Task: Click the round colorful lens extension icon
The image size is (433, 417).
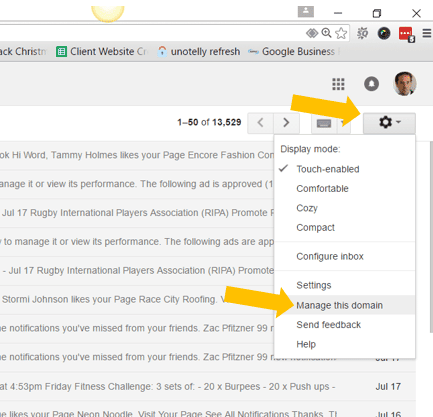Action: [x=384, y=33]
